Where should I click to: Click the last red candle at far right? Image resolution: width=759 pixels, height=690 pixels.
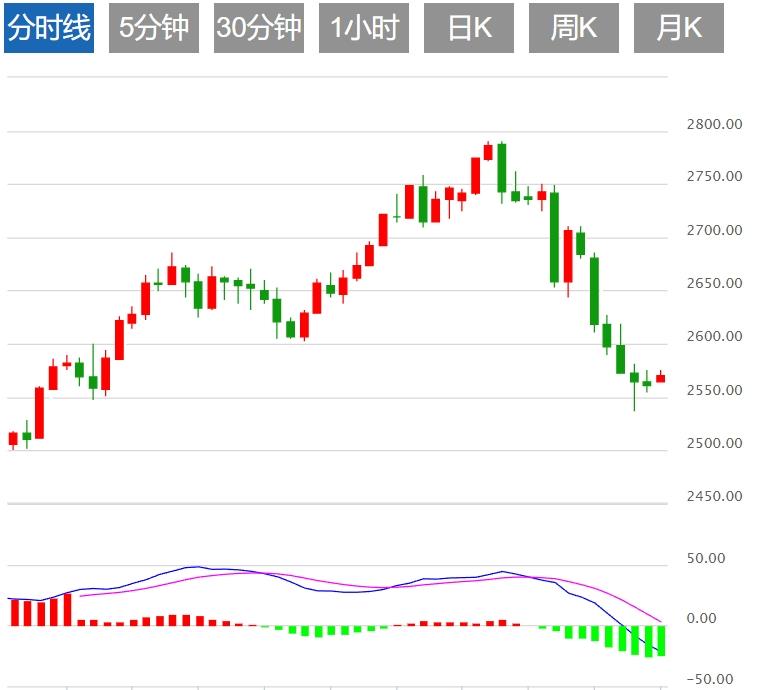click(660, 378)
